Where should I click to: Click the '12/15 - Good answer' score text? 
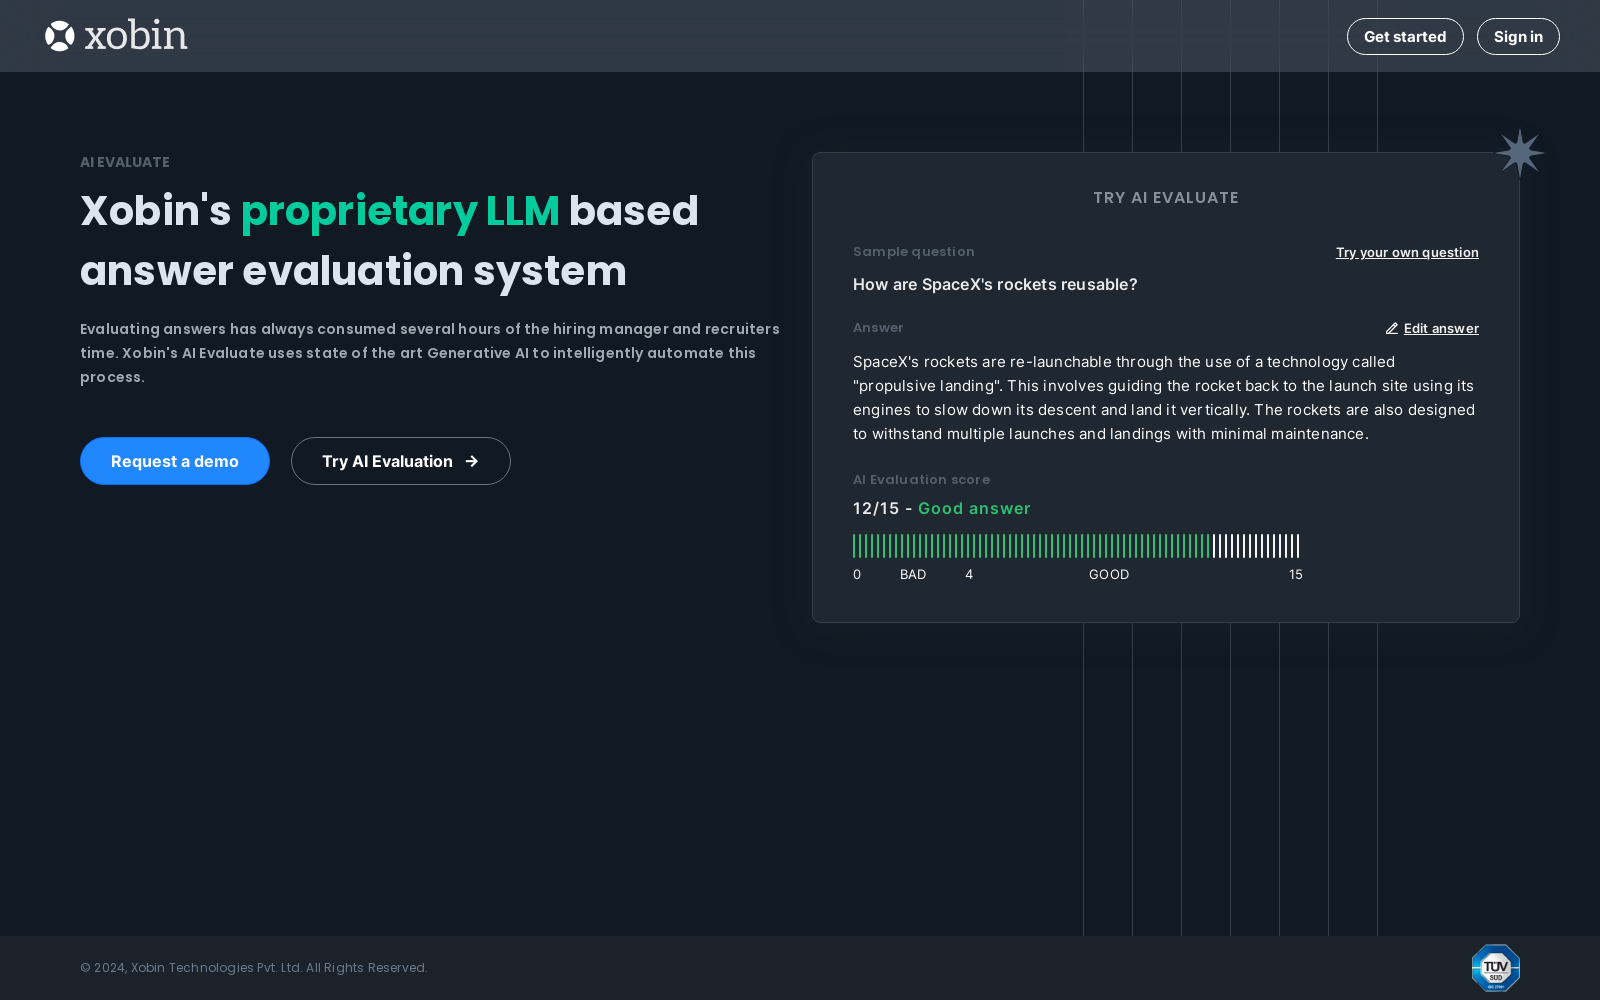pos(942,508)
